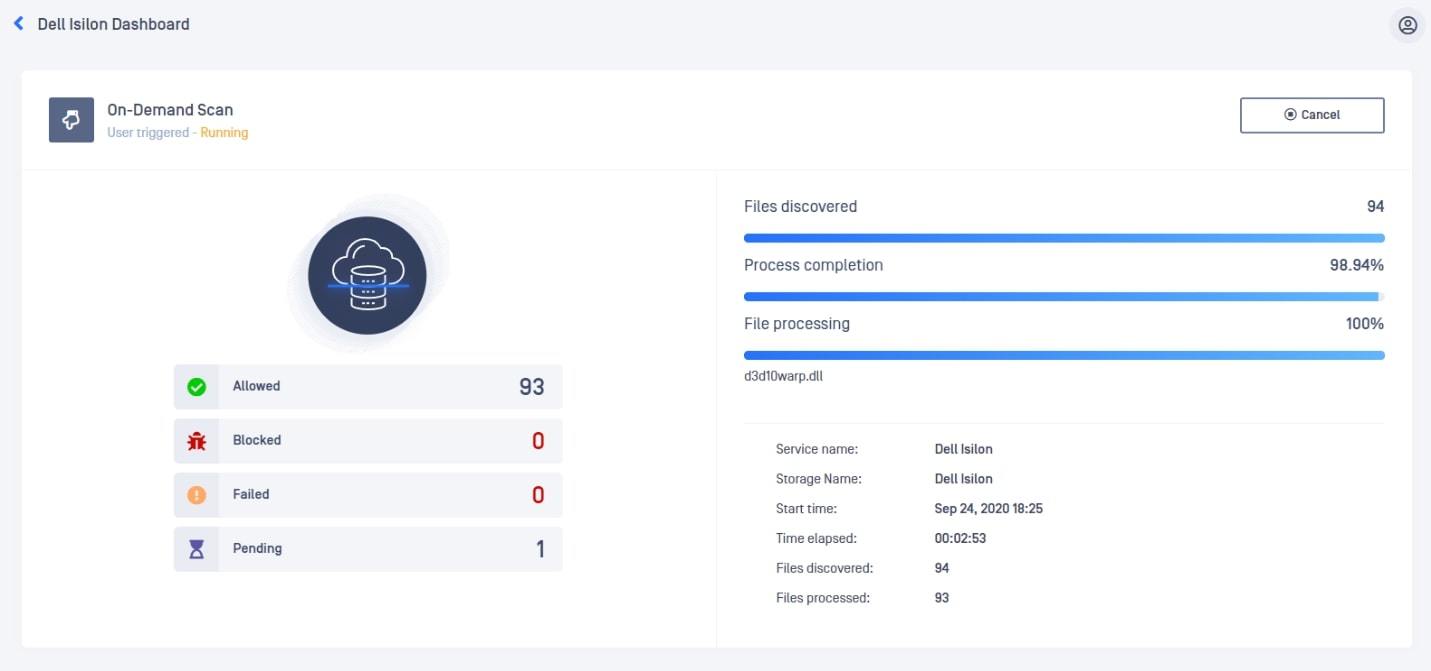
Task: Click the orange Running status text
Action: (x=224, y=133)
